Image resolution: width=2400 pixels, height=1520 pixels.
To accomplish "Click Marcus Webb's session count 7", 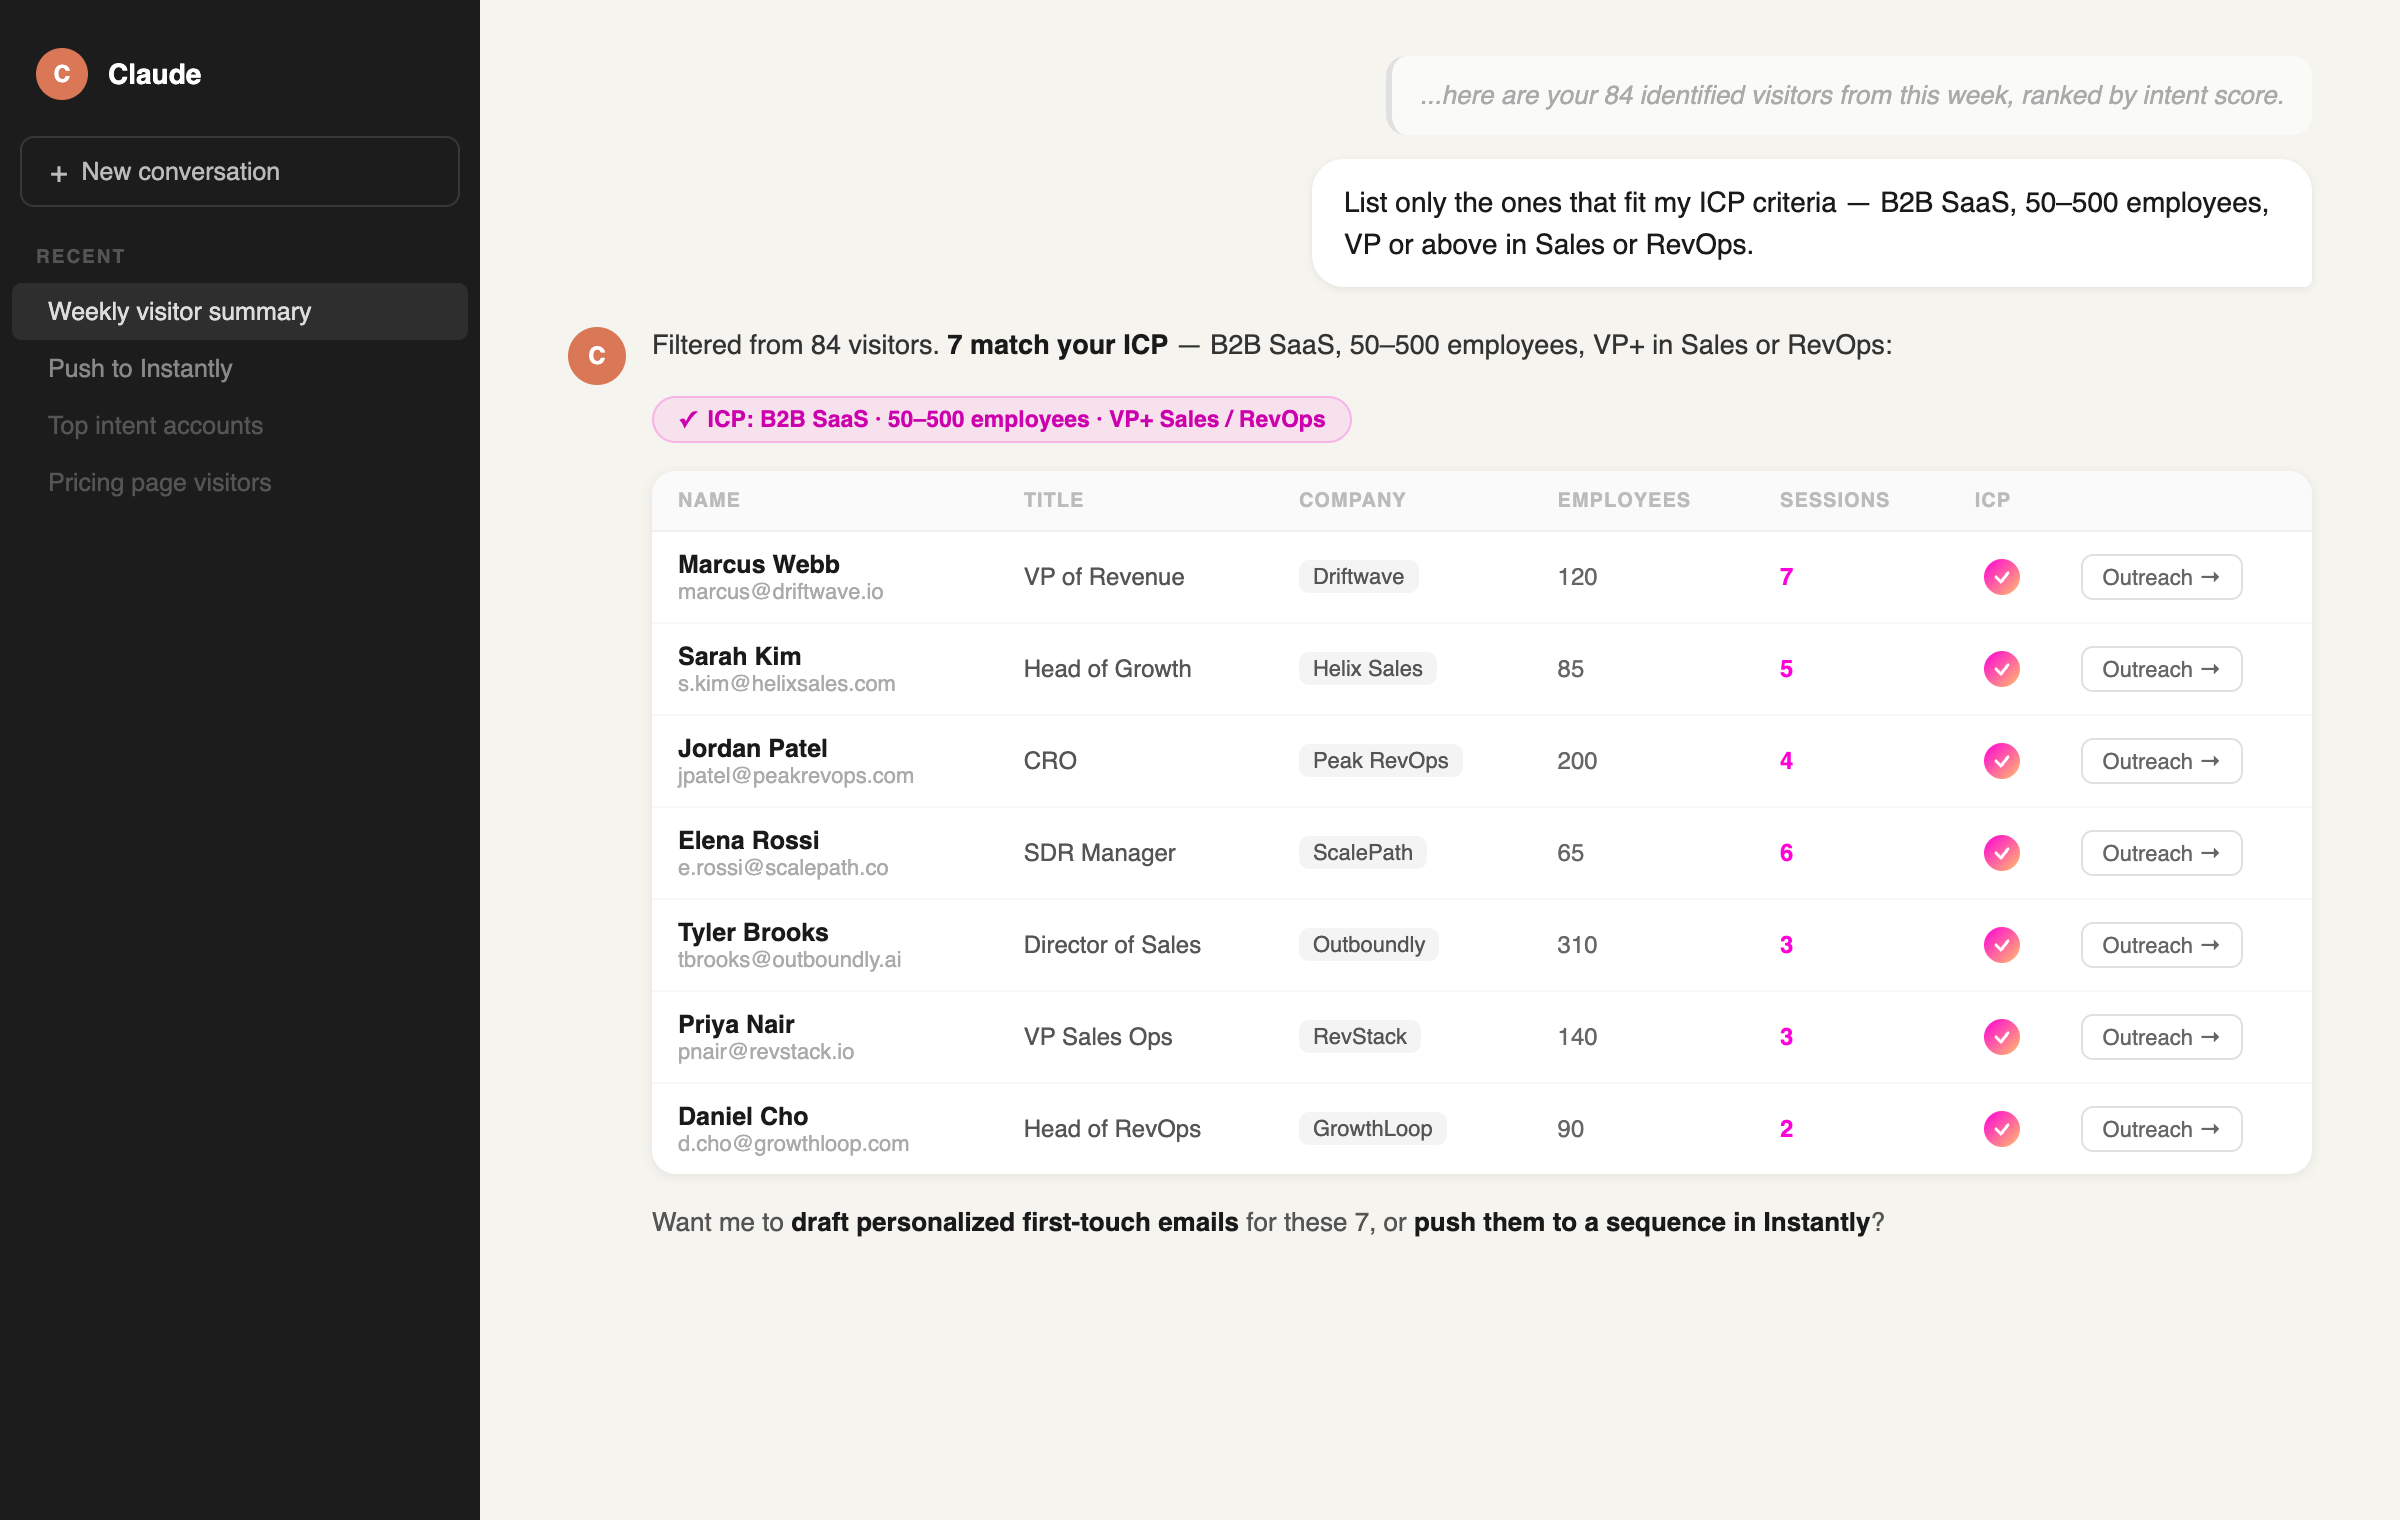I will [x=1786, y=577].
